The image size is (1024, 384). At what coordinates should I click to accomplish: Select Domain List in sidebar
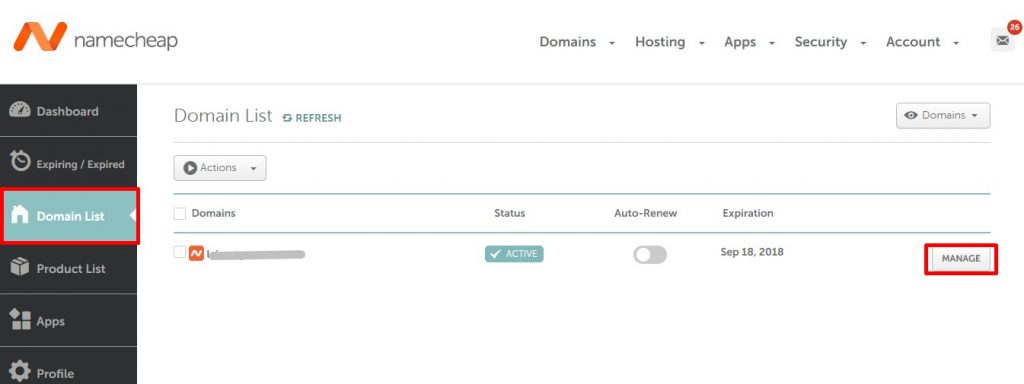[x=69, y=216]
